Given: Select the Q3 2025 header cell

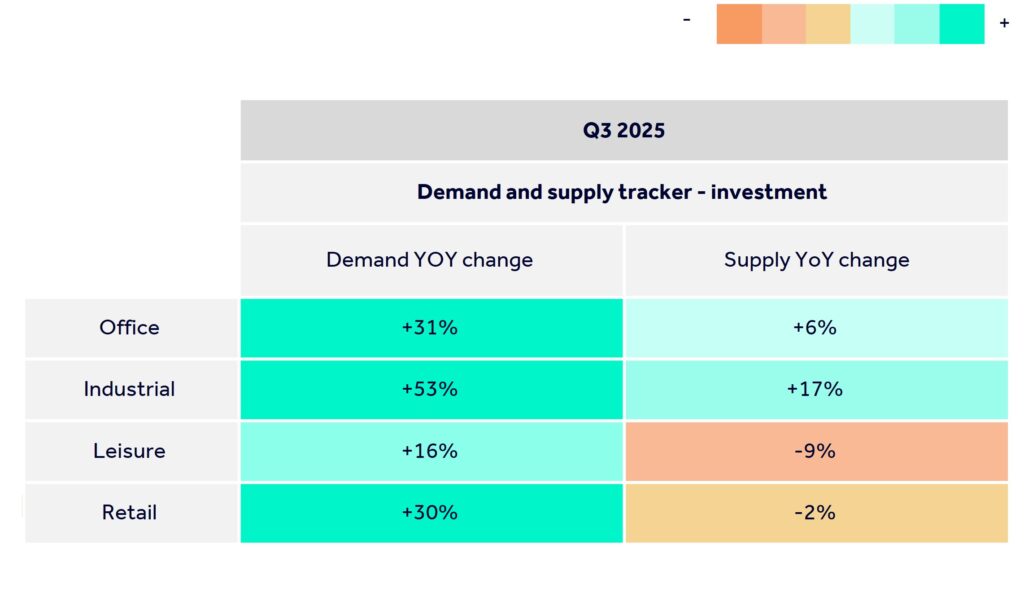Looking at the screenshot, I should 624,131.
